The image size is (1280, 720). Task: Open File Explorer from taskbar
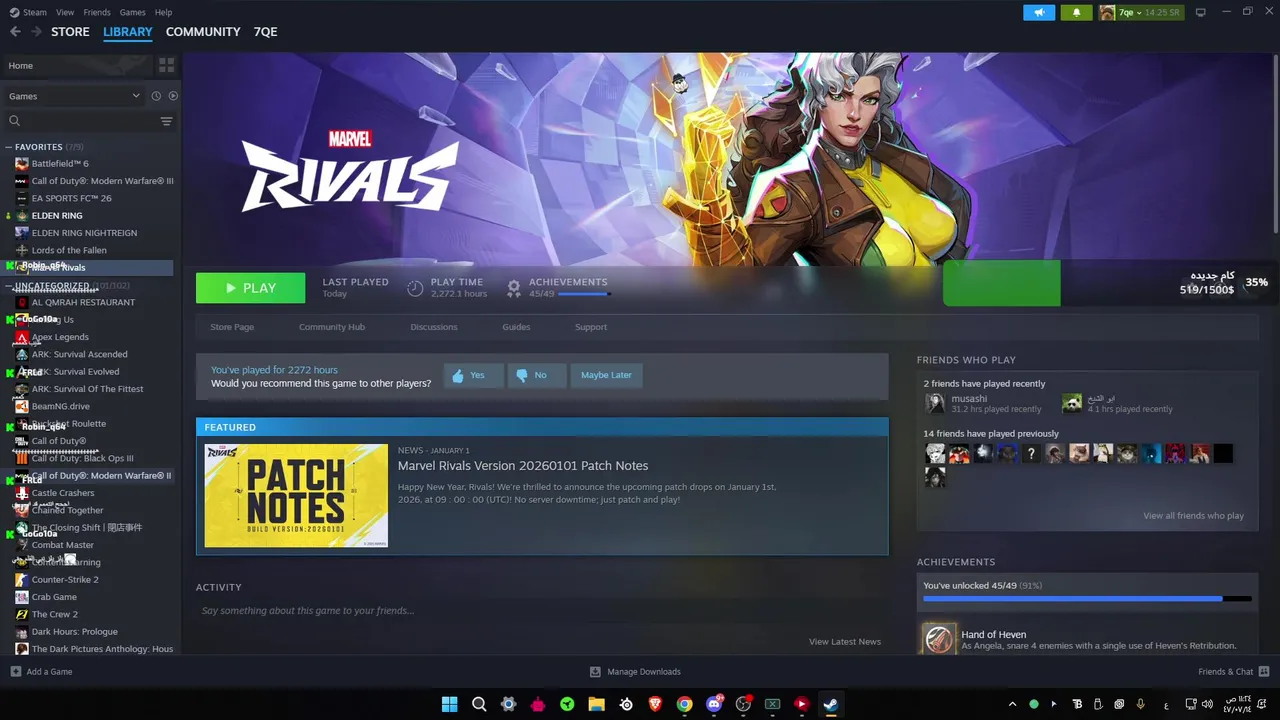coord(596,704)
